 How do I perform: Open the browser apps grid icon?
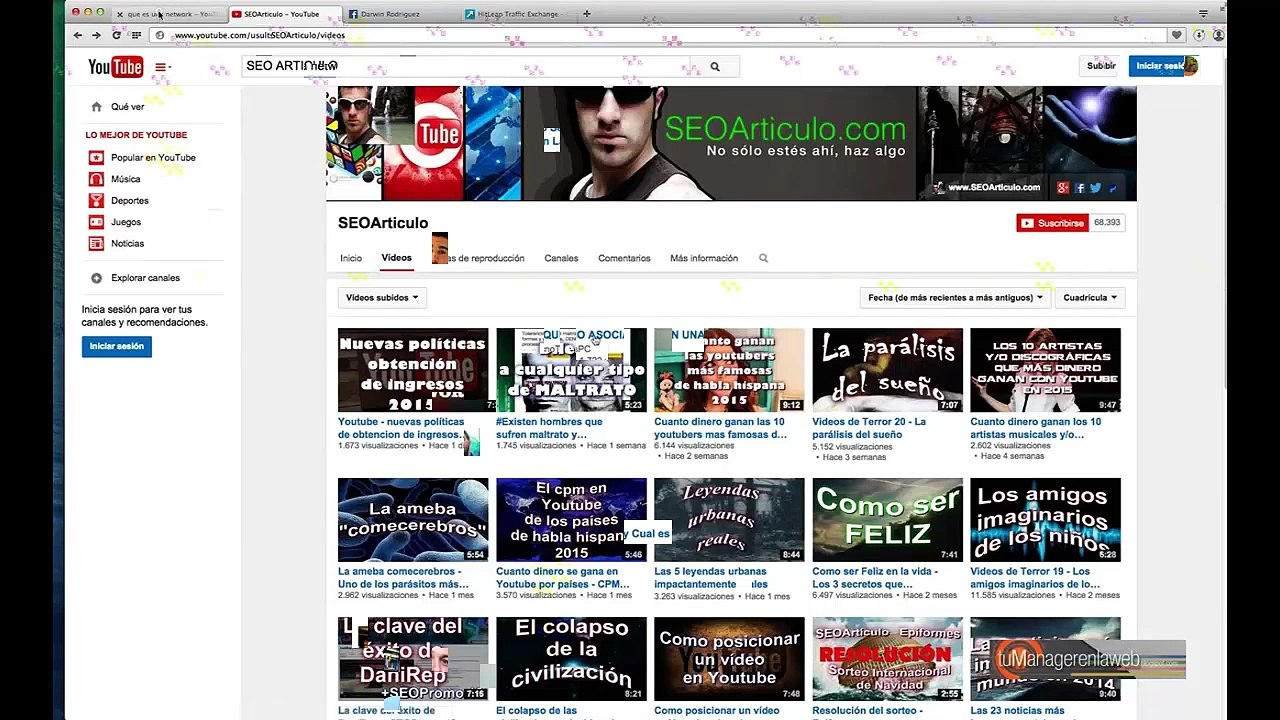(x=136, y=35)
